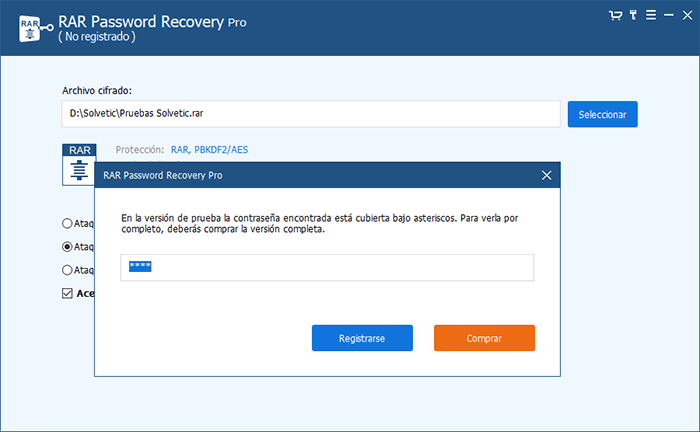Close the main RAR Password Recovery window
This screenshot has width=700, height=432.
click(x=688, y=15)
